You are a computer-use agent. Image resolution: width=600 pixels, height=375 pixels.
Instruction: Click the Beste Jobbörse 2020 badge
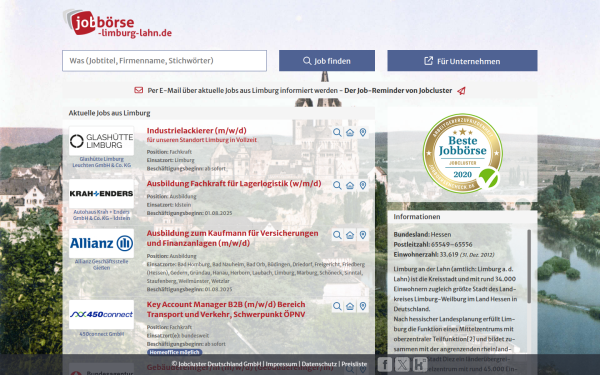462,153
